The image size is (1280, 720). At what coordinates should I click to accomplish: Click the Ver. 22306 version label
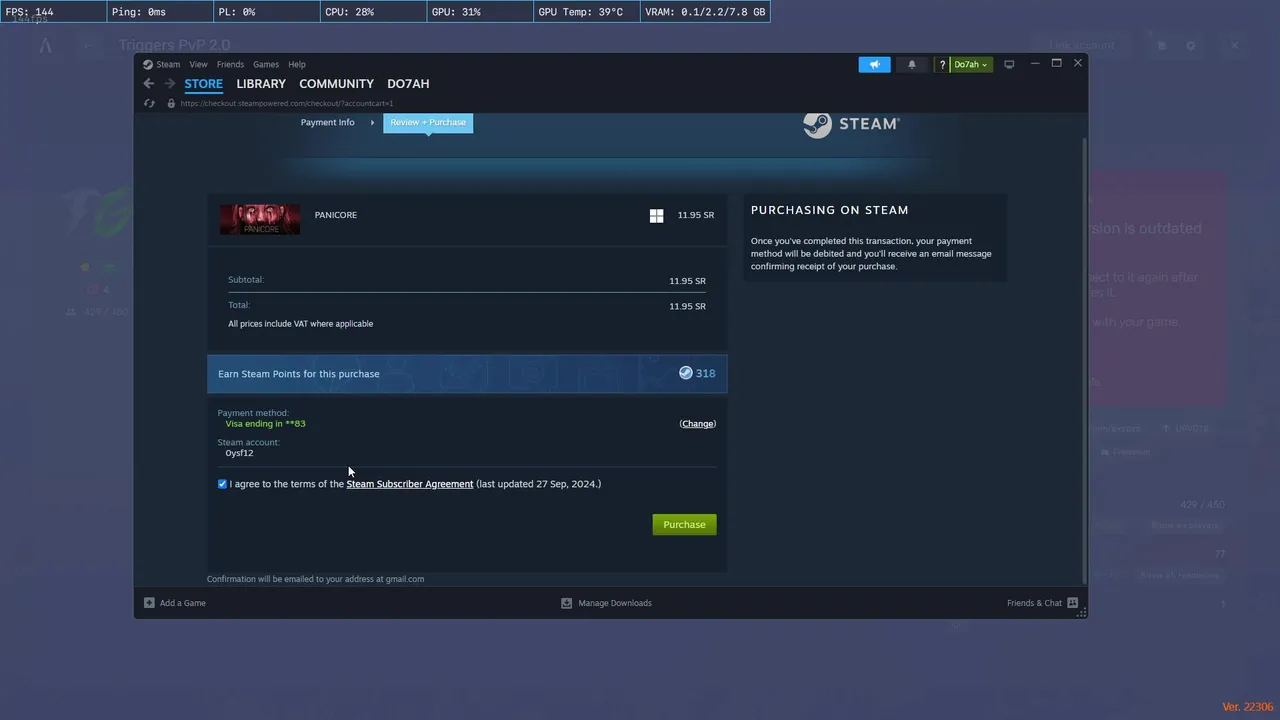[1248, 707]
